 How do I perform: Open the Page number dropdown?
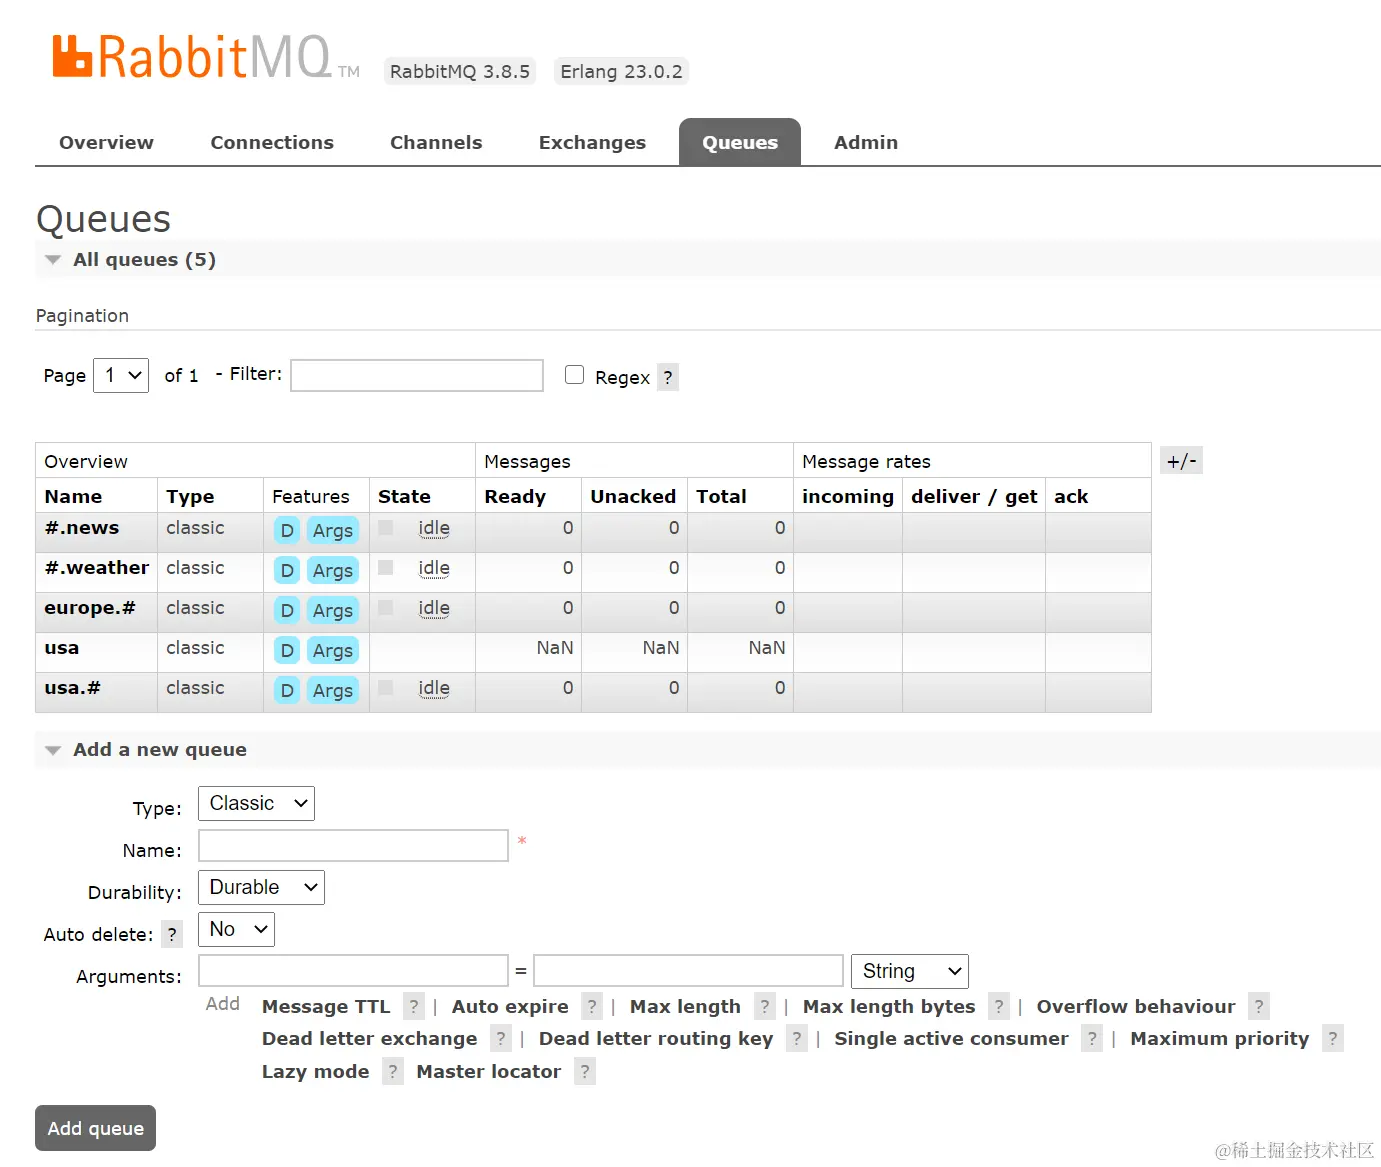121,375
